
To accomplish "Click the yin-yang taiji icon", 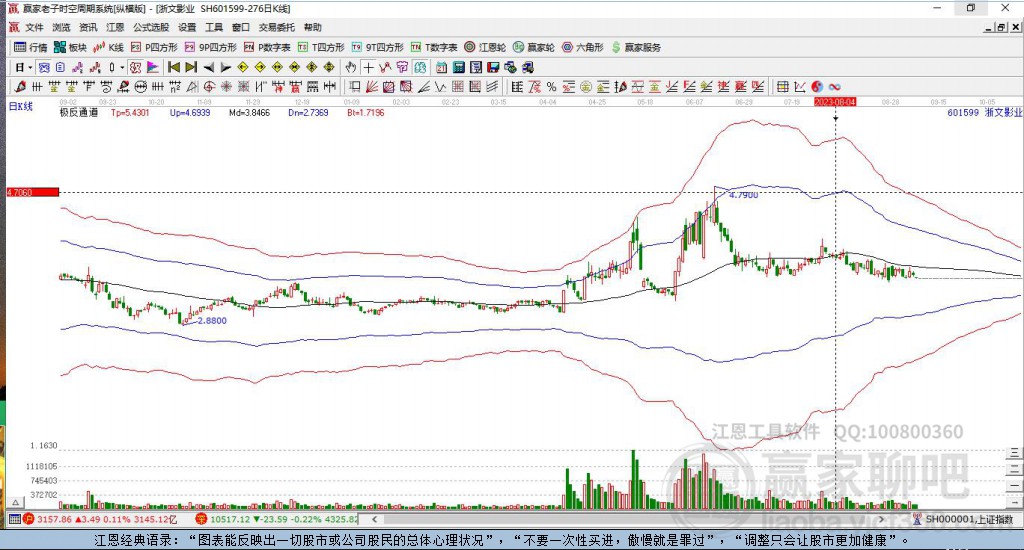I will click(x=817, y=86).
